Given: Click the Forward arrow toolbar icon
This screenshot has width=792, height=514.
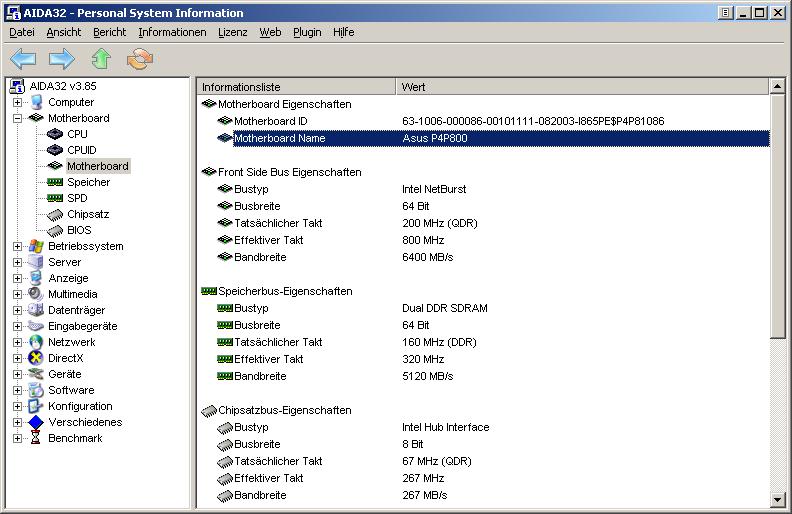Looking at the screenshot, I should pyautogui.click(x=62, y=59).
